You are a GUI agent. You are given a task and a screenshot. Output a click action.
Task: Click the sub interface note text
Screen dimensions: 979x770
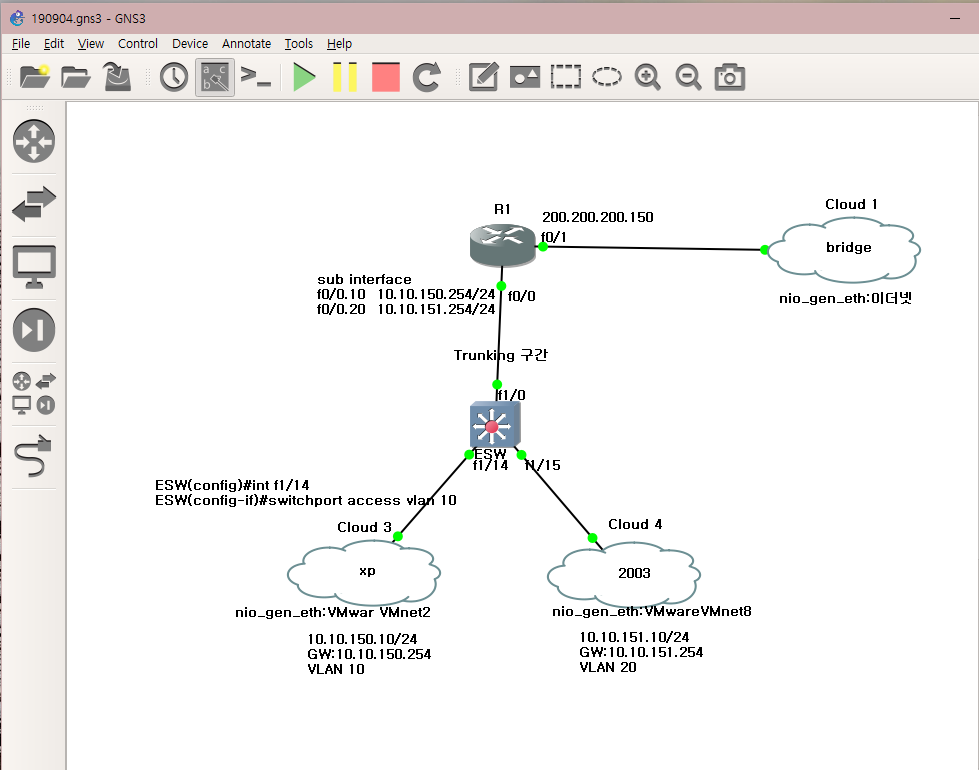pyautogui.click(x=406, y=294)
